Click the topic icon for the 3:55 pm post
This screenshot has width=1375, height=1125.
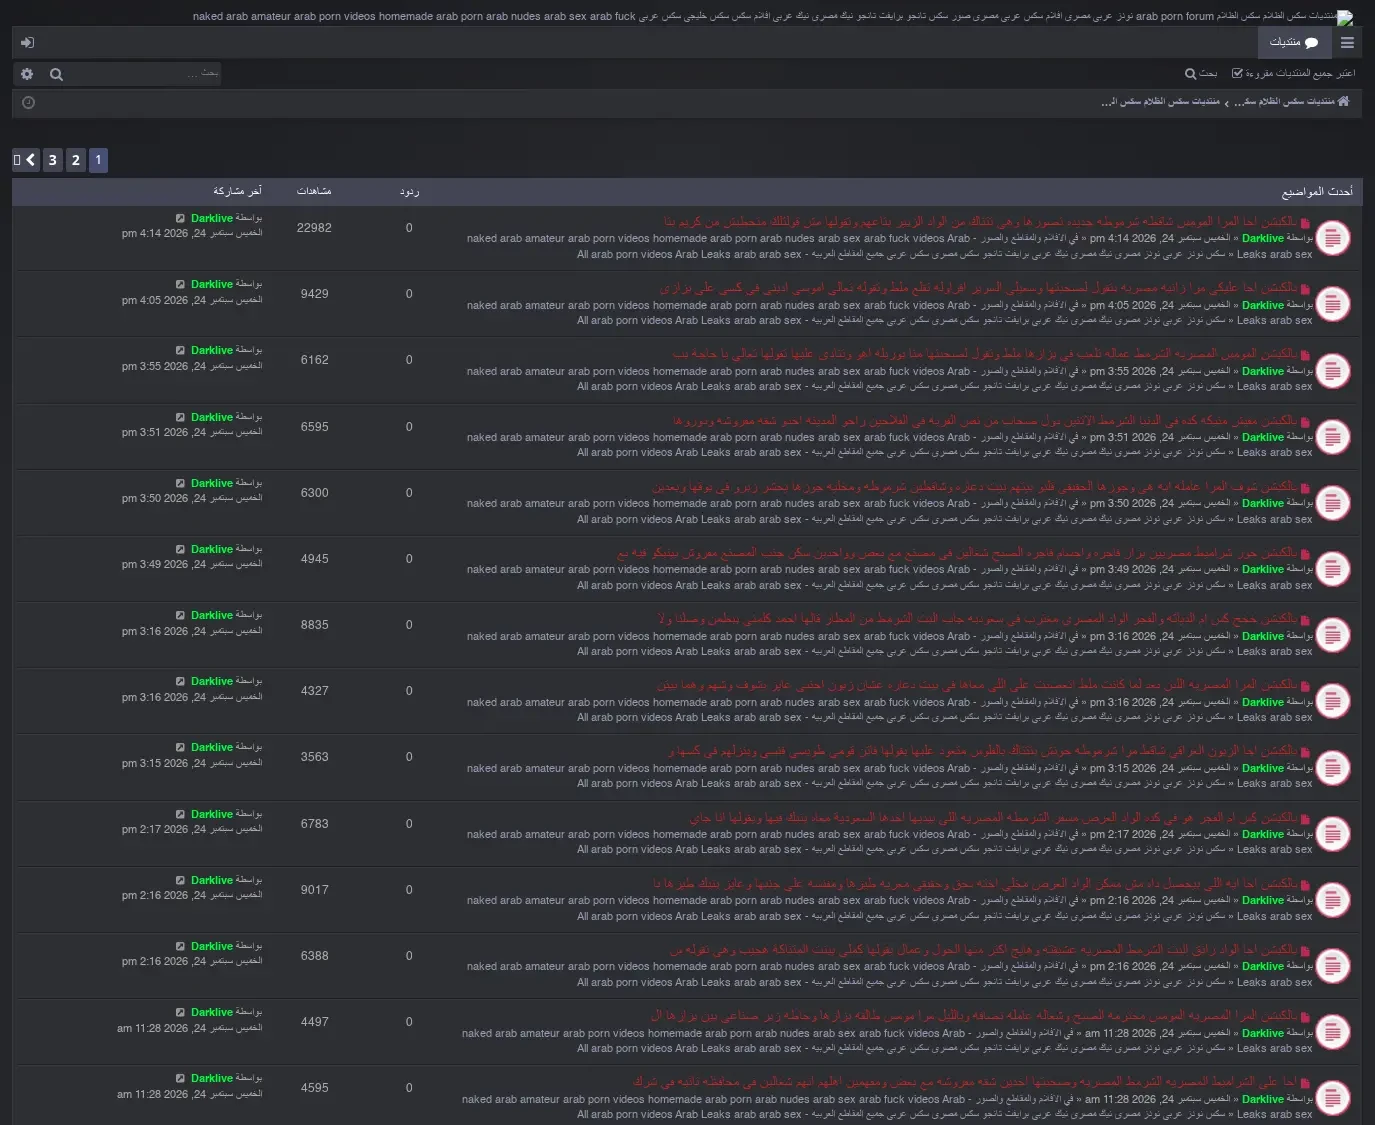[1332, 370]
